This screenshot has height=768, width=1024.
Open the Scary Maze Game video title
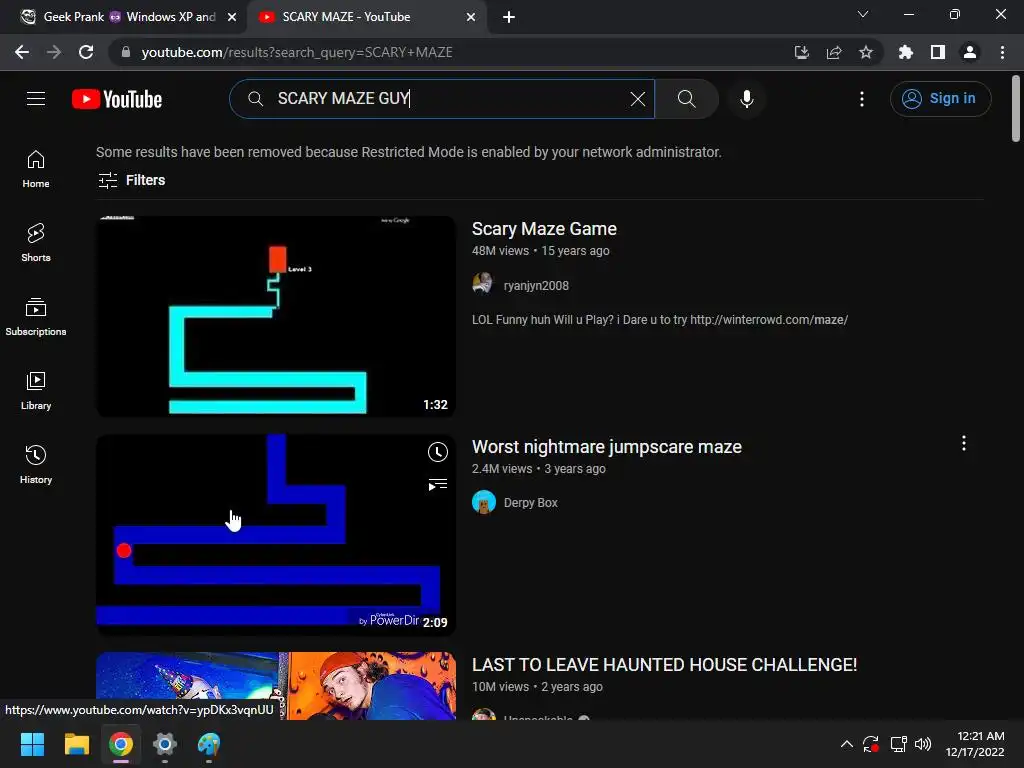tap(544, 229)
